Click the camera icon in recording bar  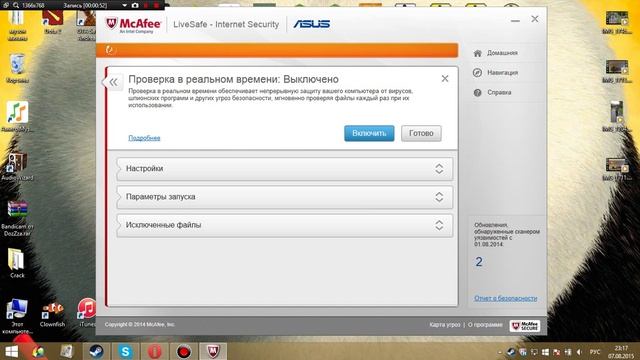coord(135,5)
